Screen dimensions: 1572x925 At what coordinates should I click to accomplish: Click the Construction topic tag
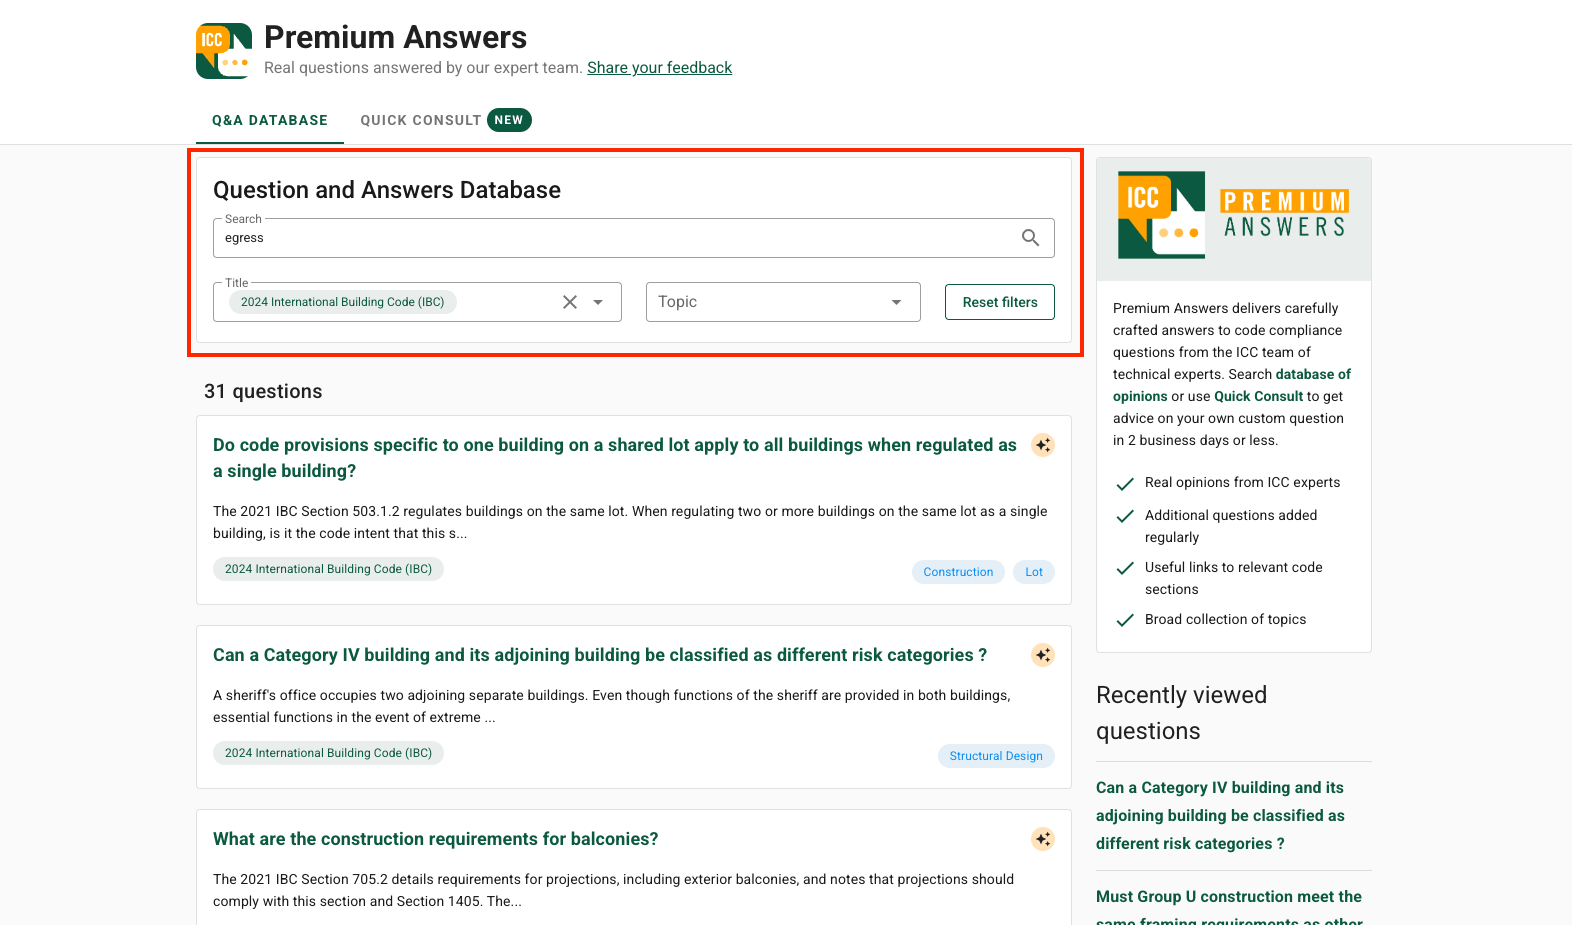pyautogui.click(x=958, y=572)
